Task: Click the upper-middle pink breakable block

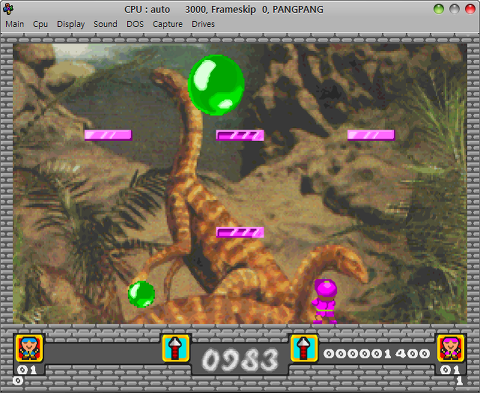Action: (240, 135)
